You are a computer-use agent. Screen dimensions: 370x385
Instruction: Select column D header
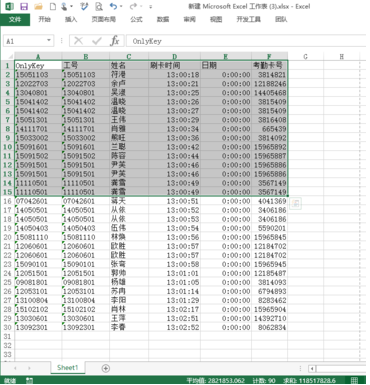pos(174,56)
